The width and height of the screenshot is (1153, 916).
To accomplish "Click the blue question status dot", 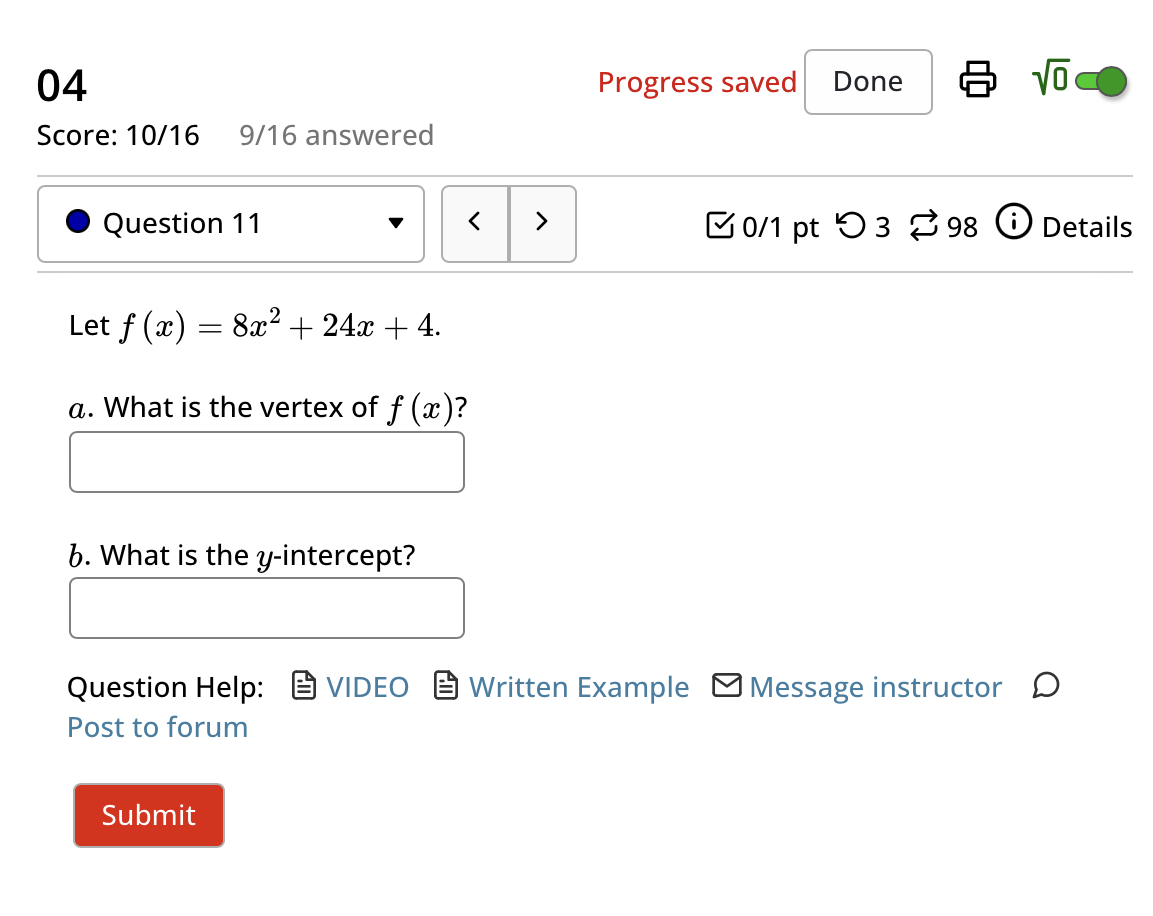I will coord(79,223).
